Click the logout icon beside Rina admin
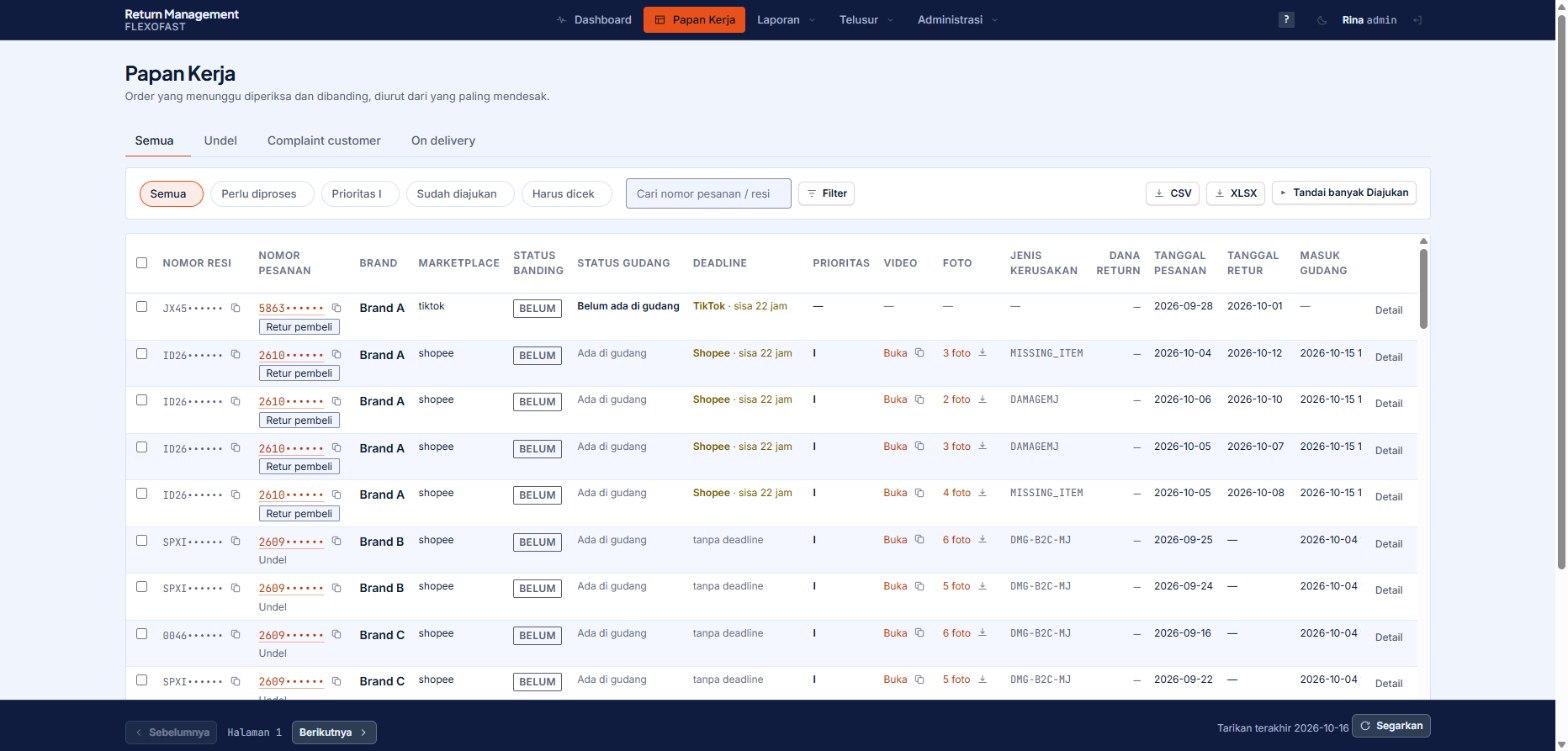Viewport: 1568px width, 751px height. pos(1417,20)
